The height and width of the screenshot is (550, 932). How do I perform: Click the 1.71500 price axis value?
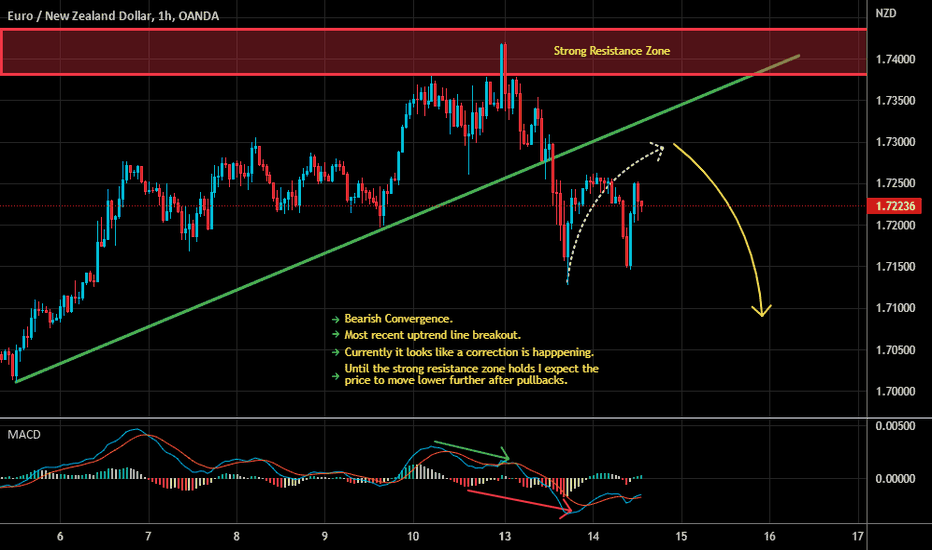point(895,266)
